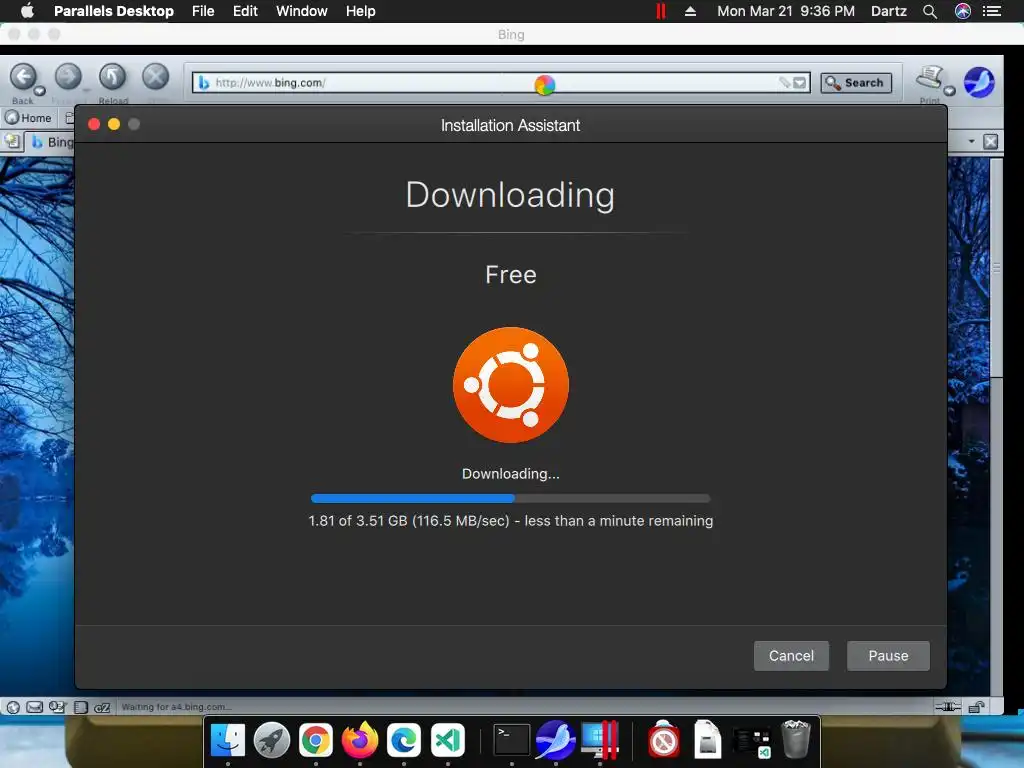1024x768 pixels.
Task: Click Parallels Desktop icon in Dock
Action: (x=600, y=741)
